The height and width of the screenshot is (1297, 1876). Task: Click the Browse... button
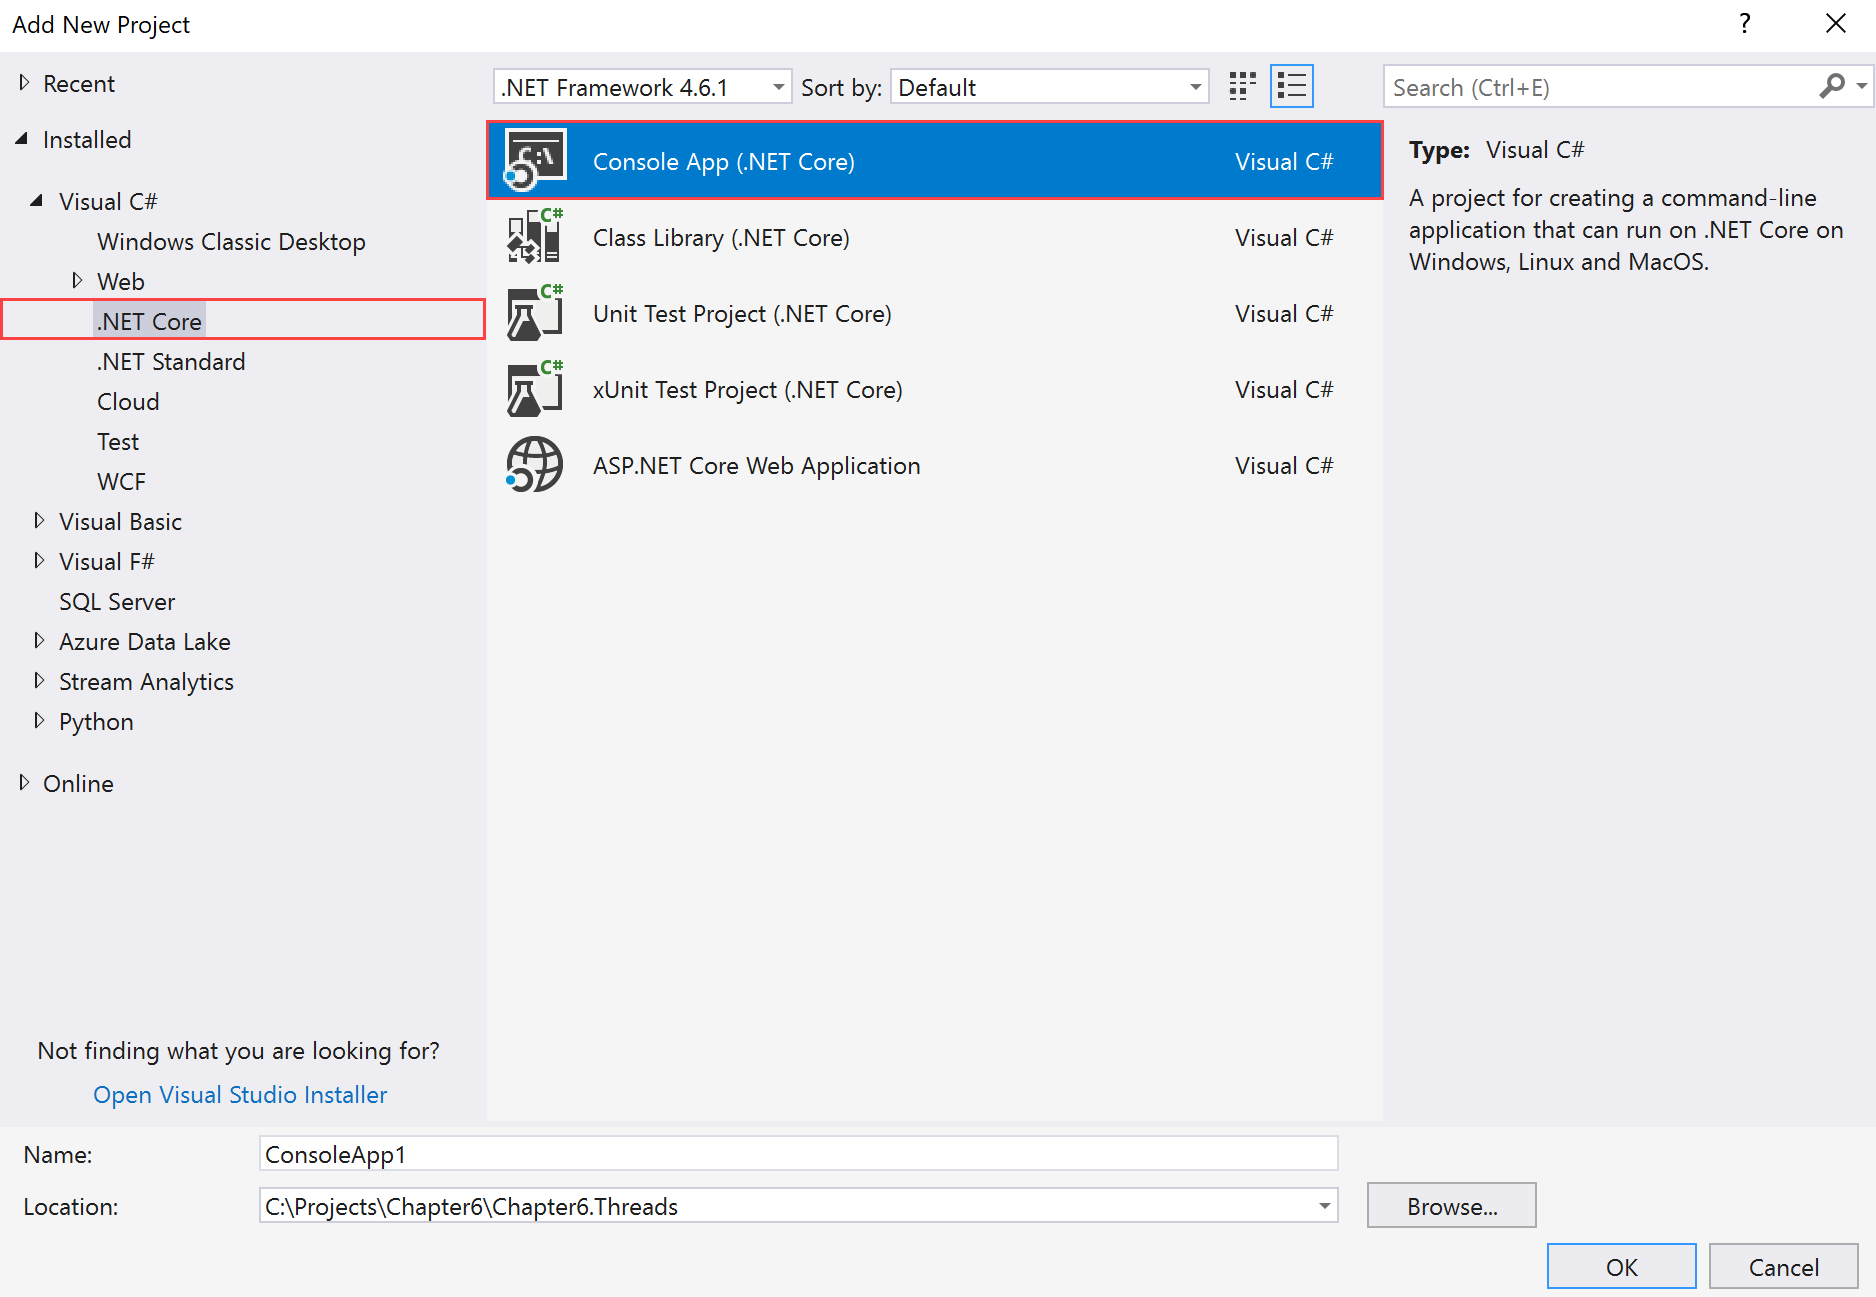pyautogui.click(x=1451, y=1206)
